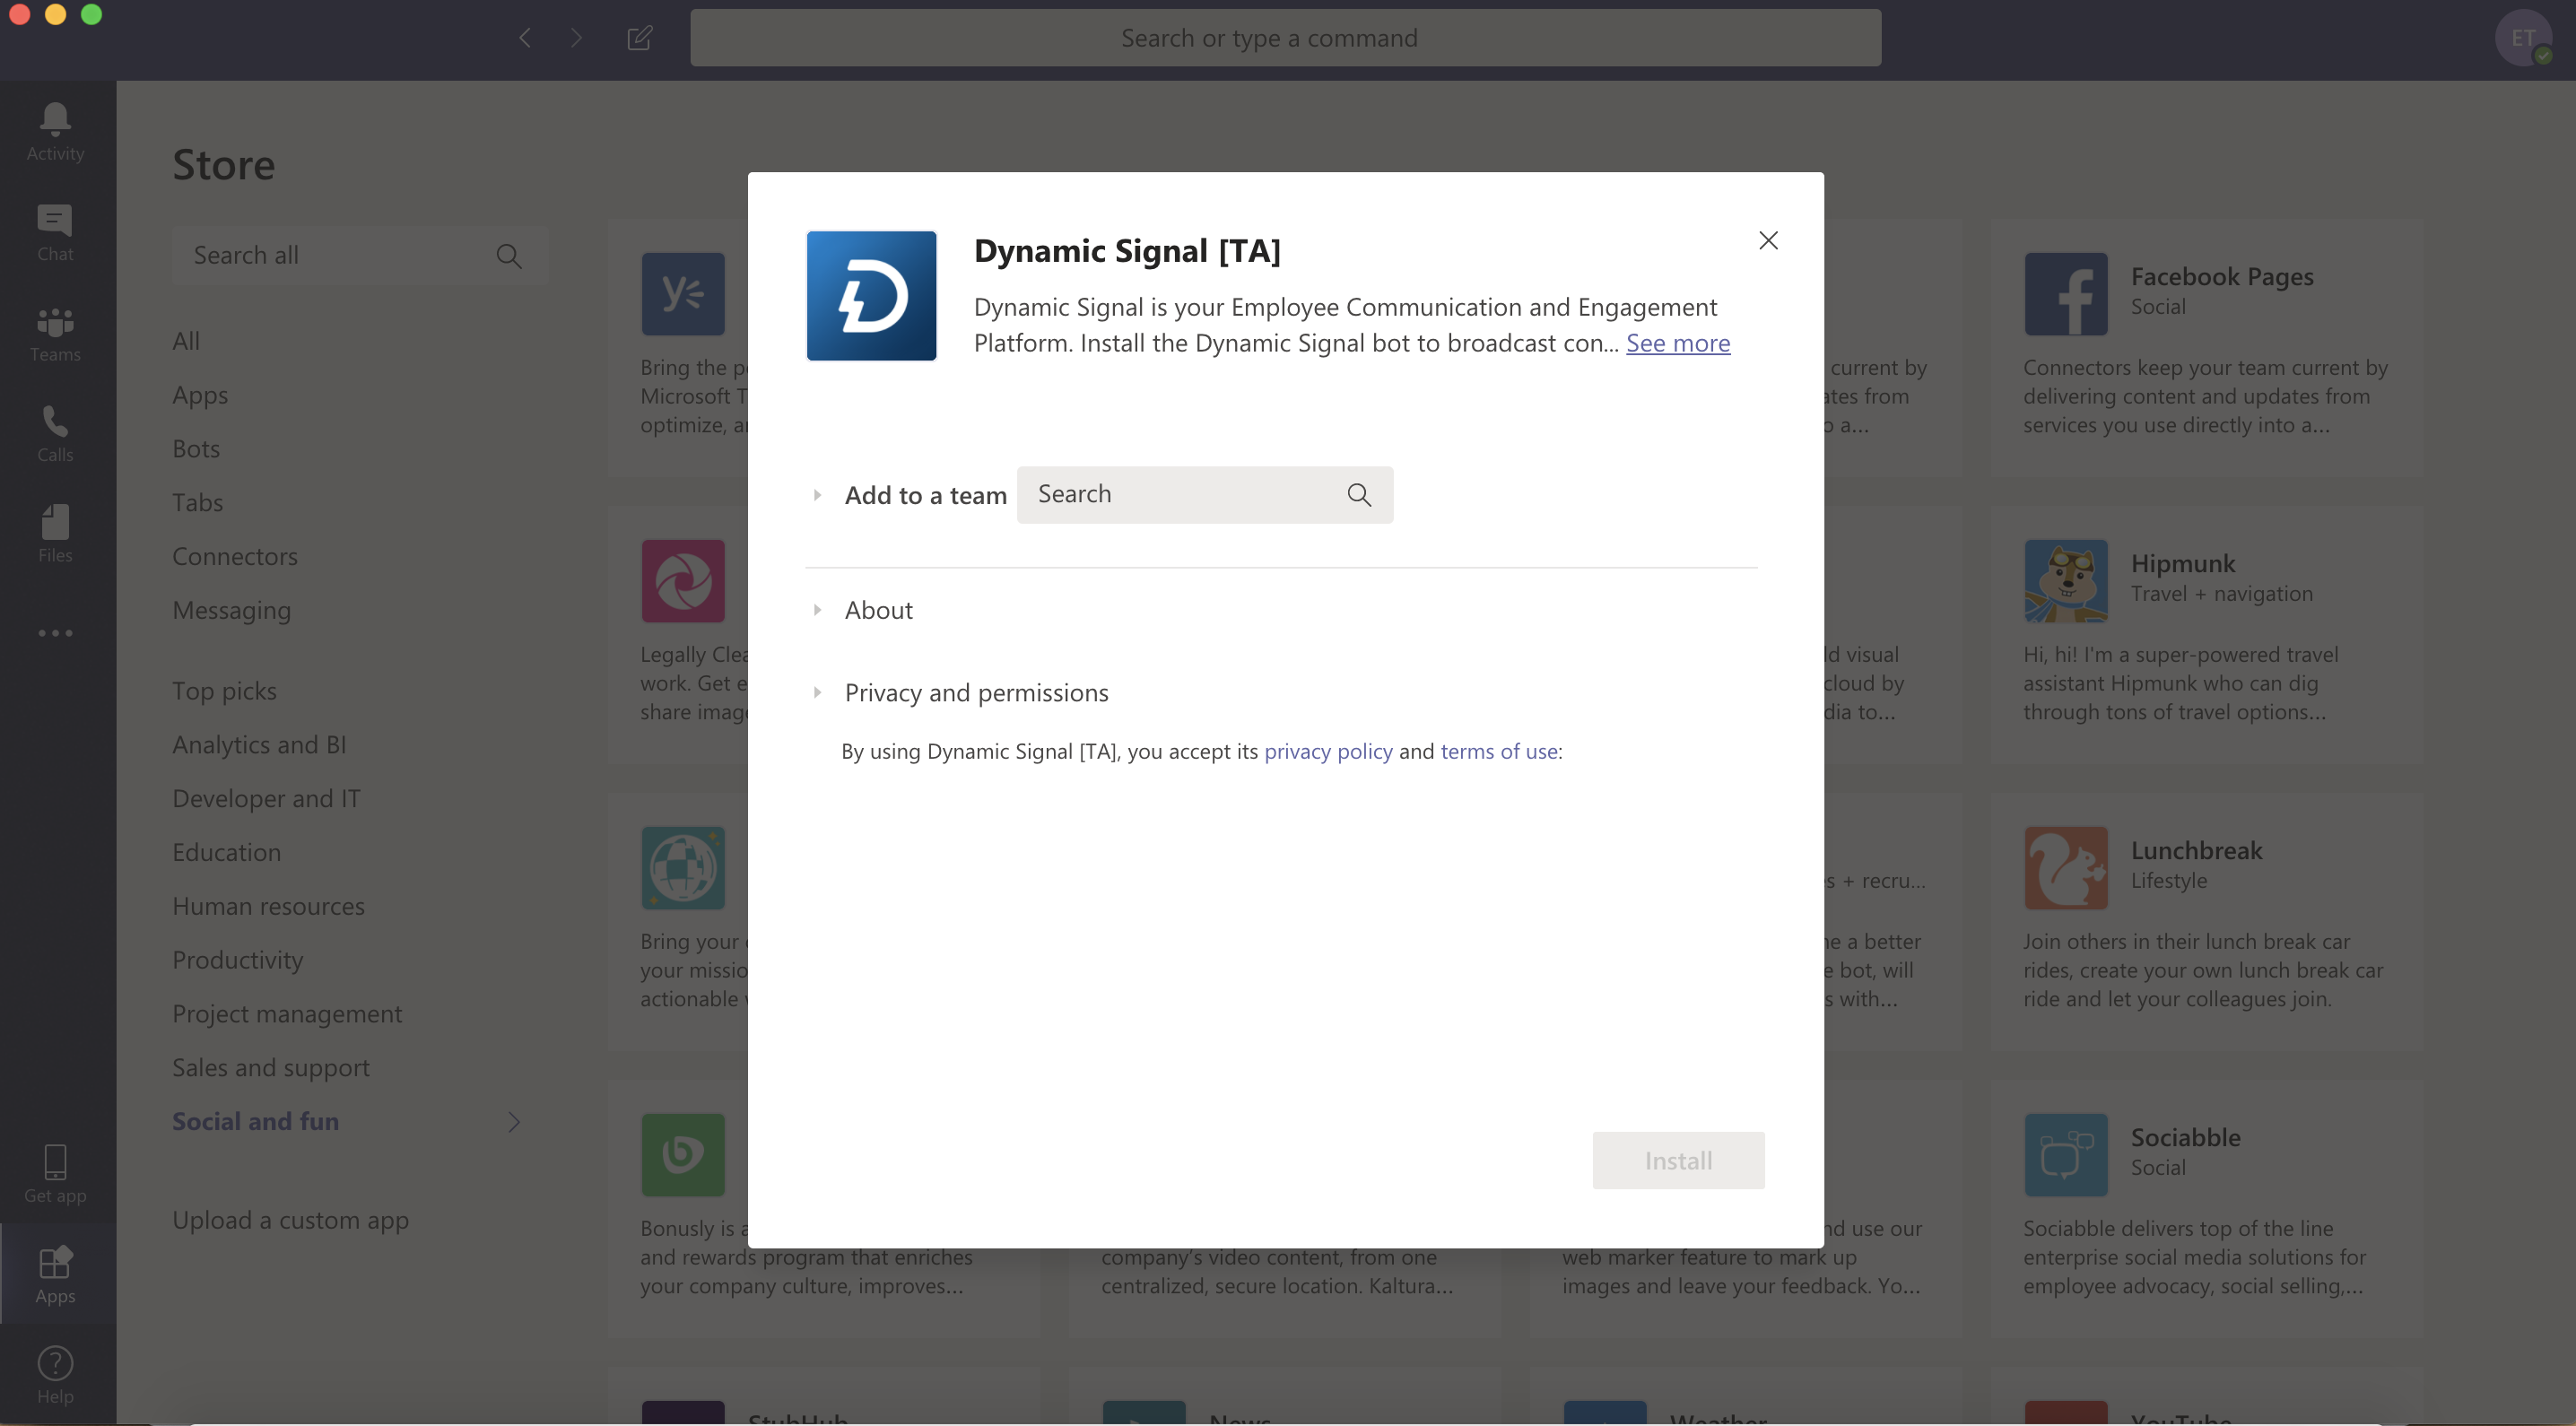
Task: Select the Top picks category
Action: (x=224, y=692)
